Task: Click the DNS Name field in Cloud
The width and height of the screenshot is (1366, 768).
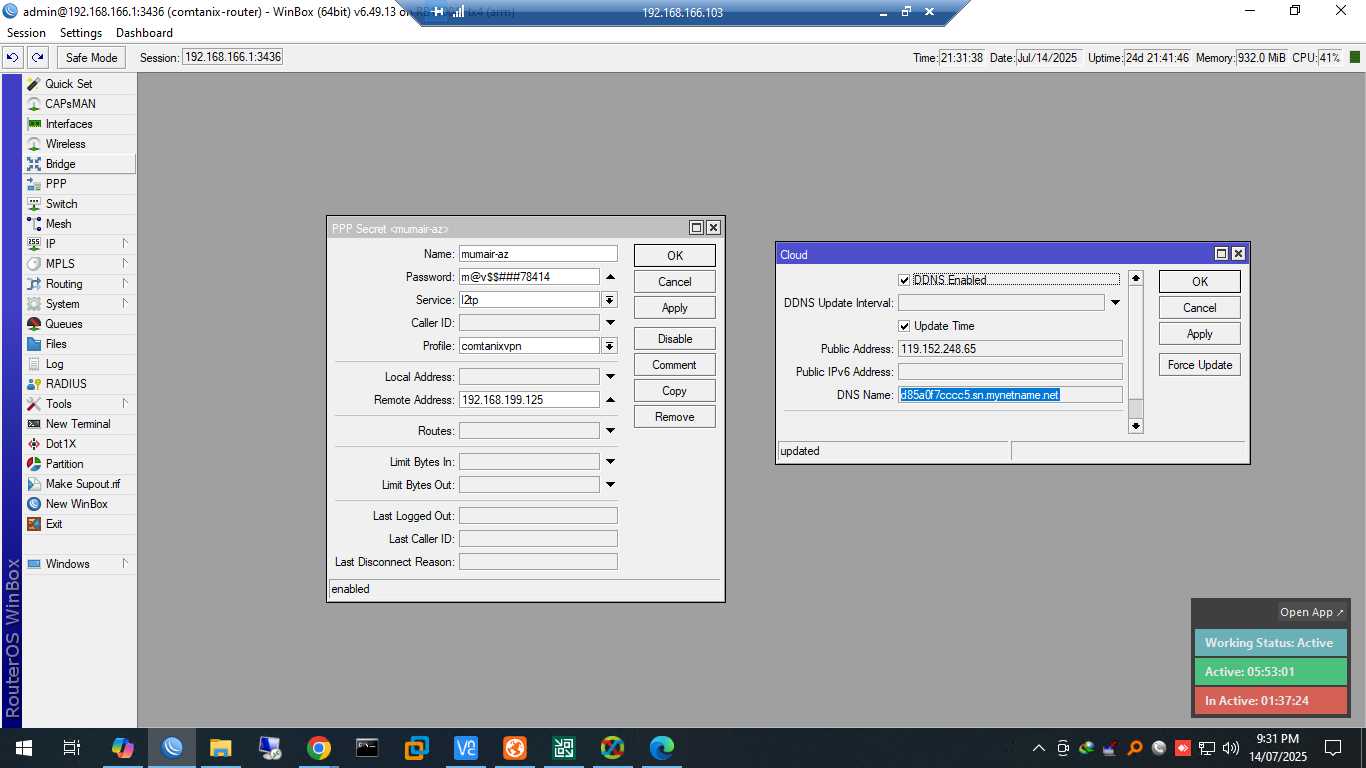Action: pyautogui.click(x=1010, y=395)
